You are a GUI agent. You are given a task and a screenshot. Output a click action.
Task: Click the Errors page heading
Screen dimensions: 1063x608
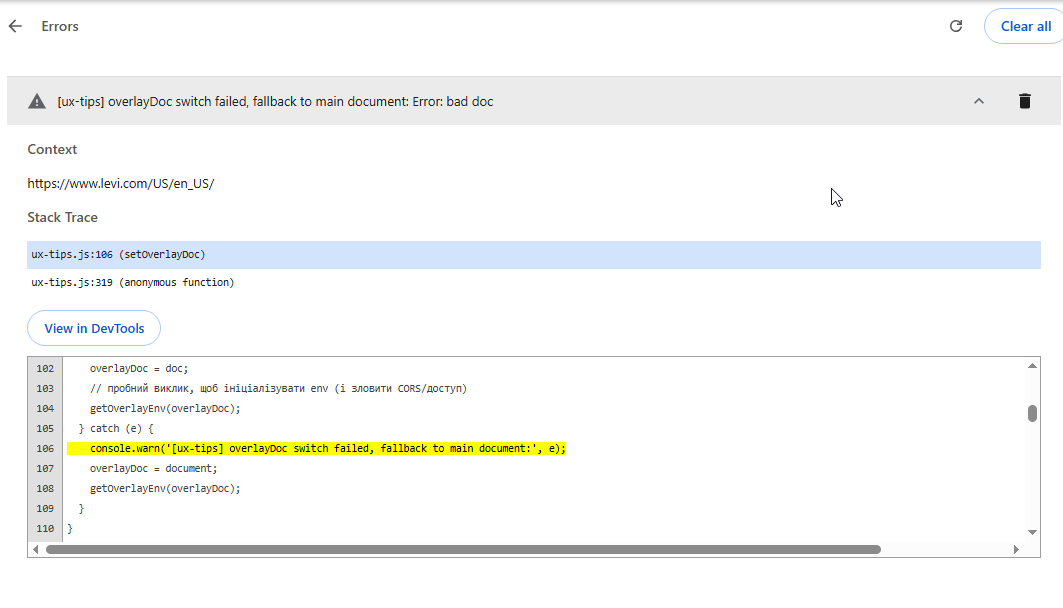[60, 26]
